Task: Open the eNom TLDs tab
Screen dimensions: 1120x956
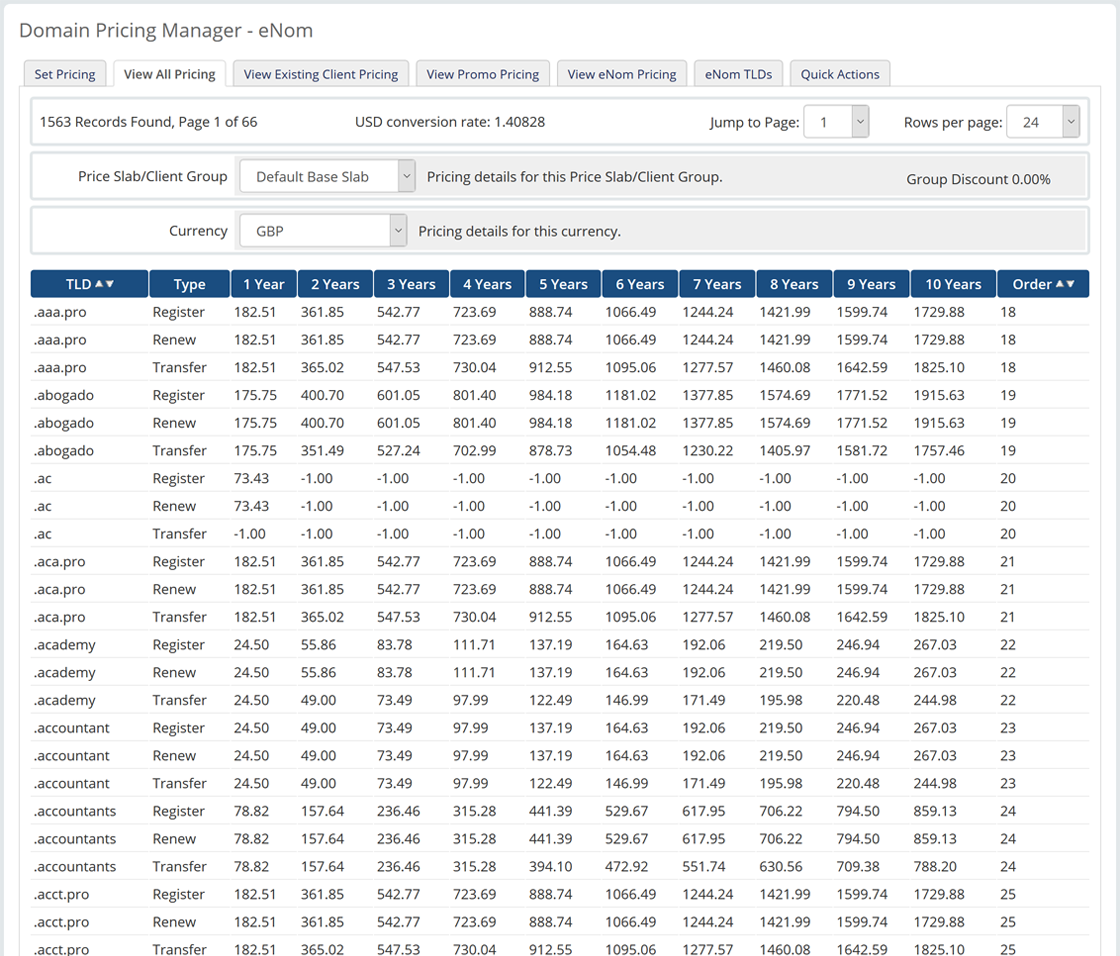Action: click(738, 74)
